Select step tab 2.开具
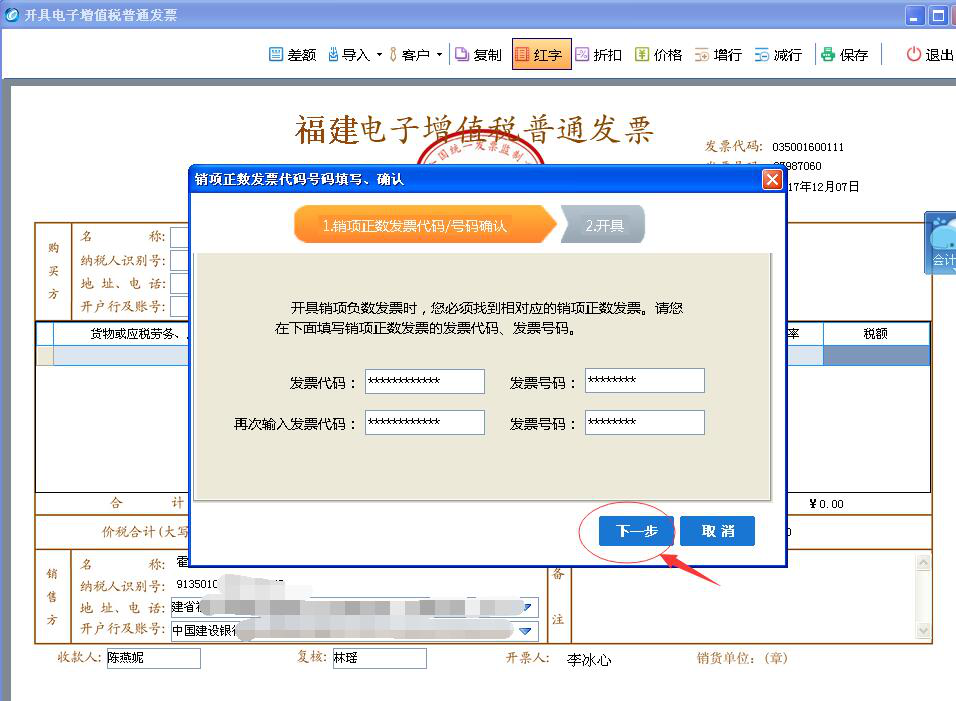 (x=604, y=226)
